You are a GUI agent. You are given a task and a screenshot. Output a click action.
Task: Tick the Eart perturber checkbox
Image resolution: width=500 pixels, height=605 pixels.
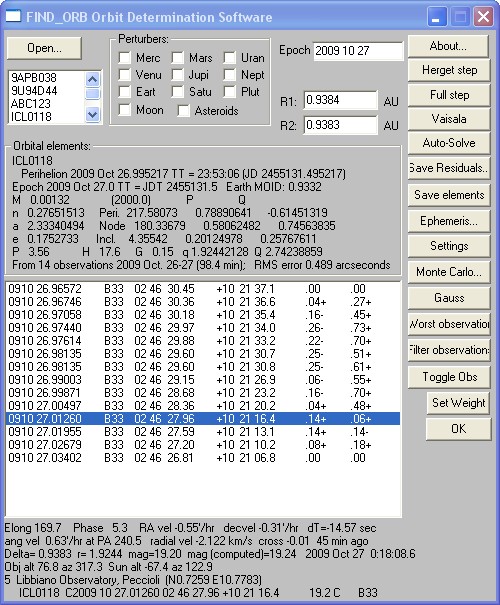(x=125, y=92)
